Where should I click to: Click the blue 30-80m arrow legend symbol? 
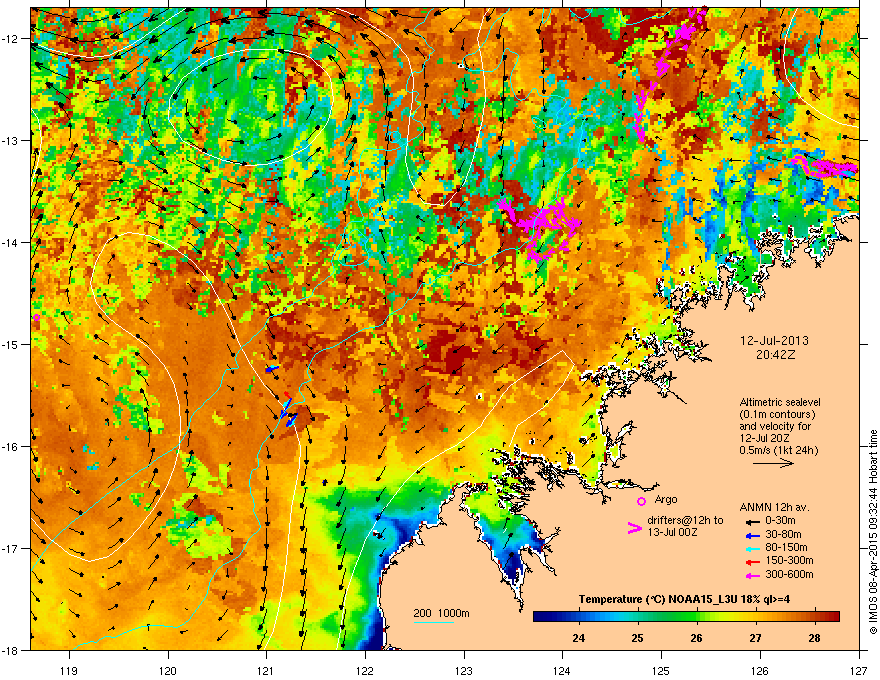(x=751, y=535)
